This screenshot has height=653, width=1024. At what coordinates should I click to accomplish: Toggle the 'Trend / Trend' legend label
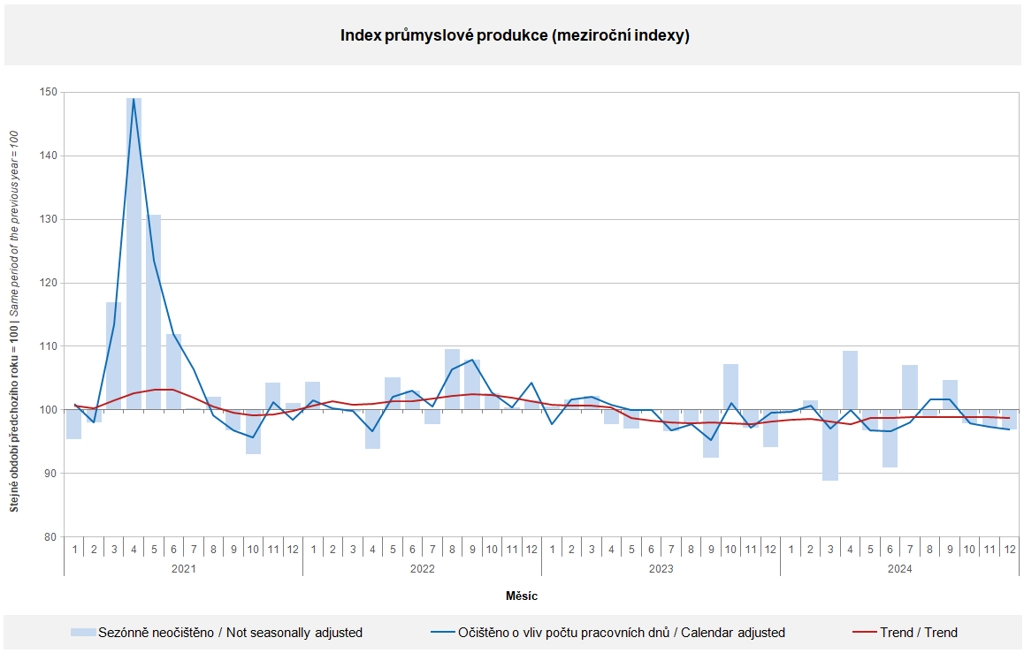(919, 632)
